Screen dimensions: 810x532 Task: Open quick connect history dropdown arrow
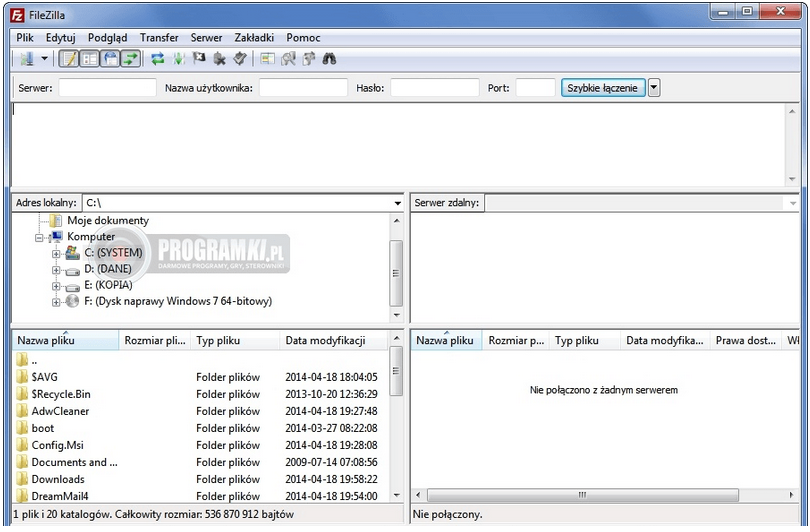654,88
